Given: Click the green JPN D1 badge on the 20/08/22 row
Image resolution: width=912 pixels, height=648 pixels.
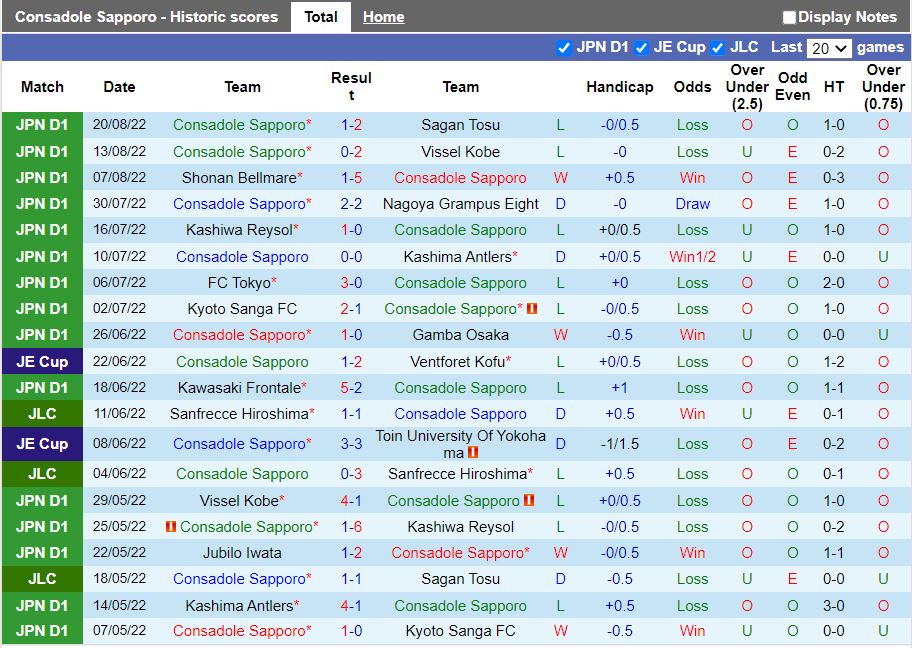Looking at the screenshot, I should coord(42,125).
